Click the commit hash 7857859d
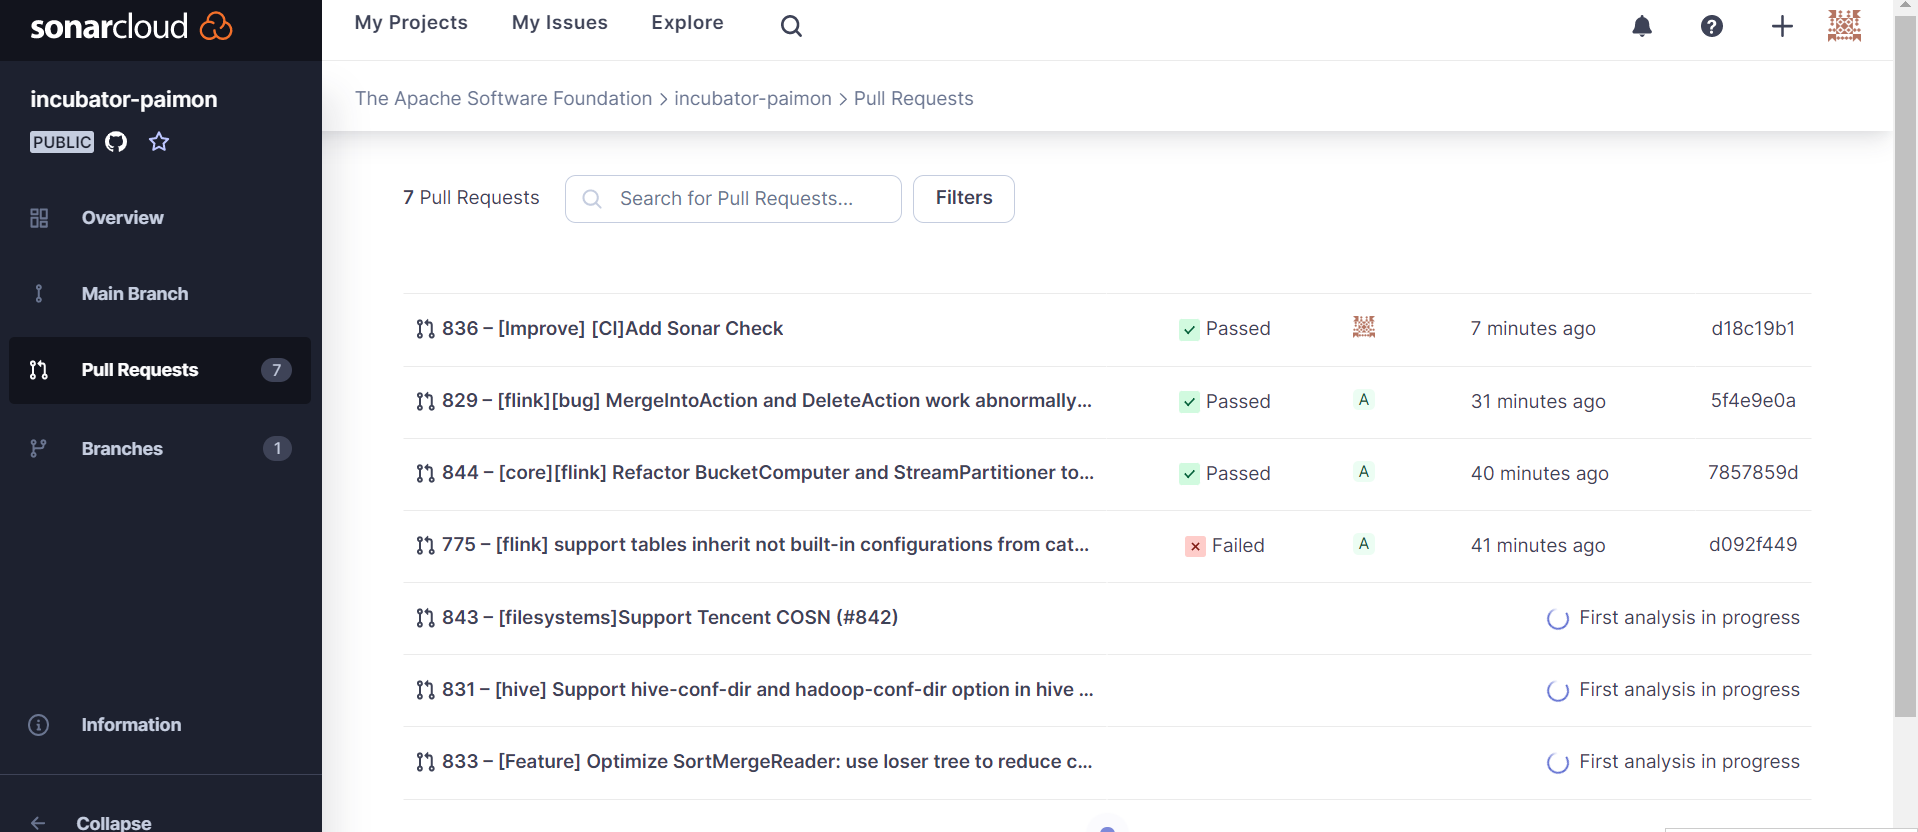This screenshot has height=832, width=1918. click(1753, 473)
